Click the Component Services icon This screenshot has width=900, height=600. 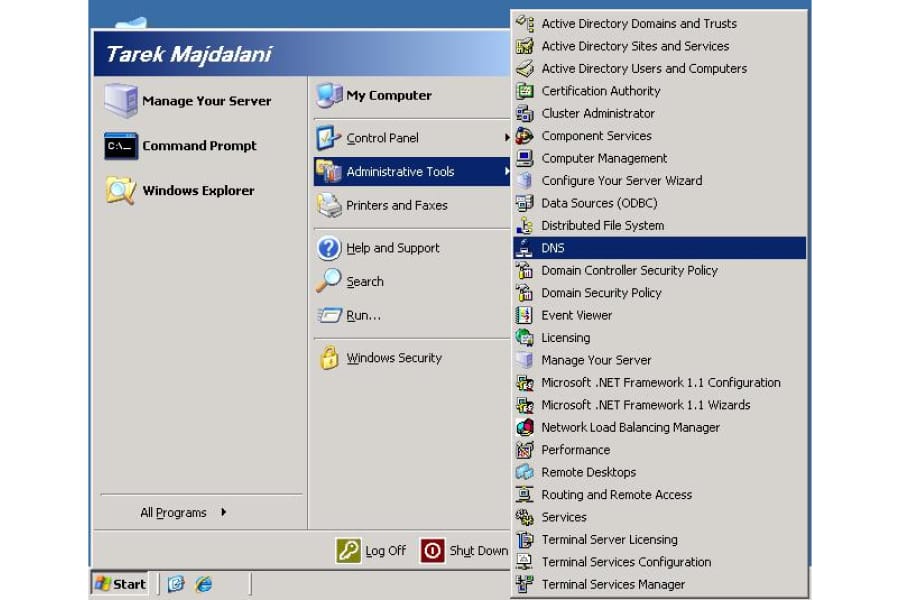(x=524, y=136)
